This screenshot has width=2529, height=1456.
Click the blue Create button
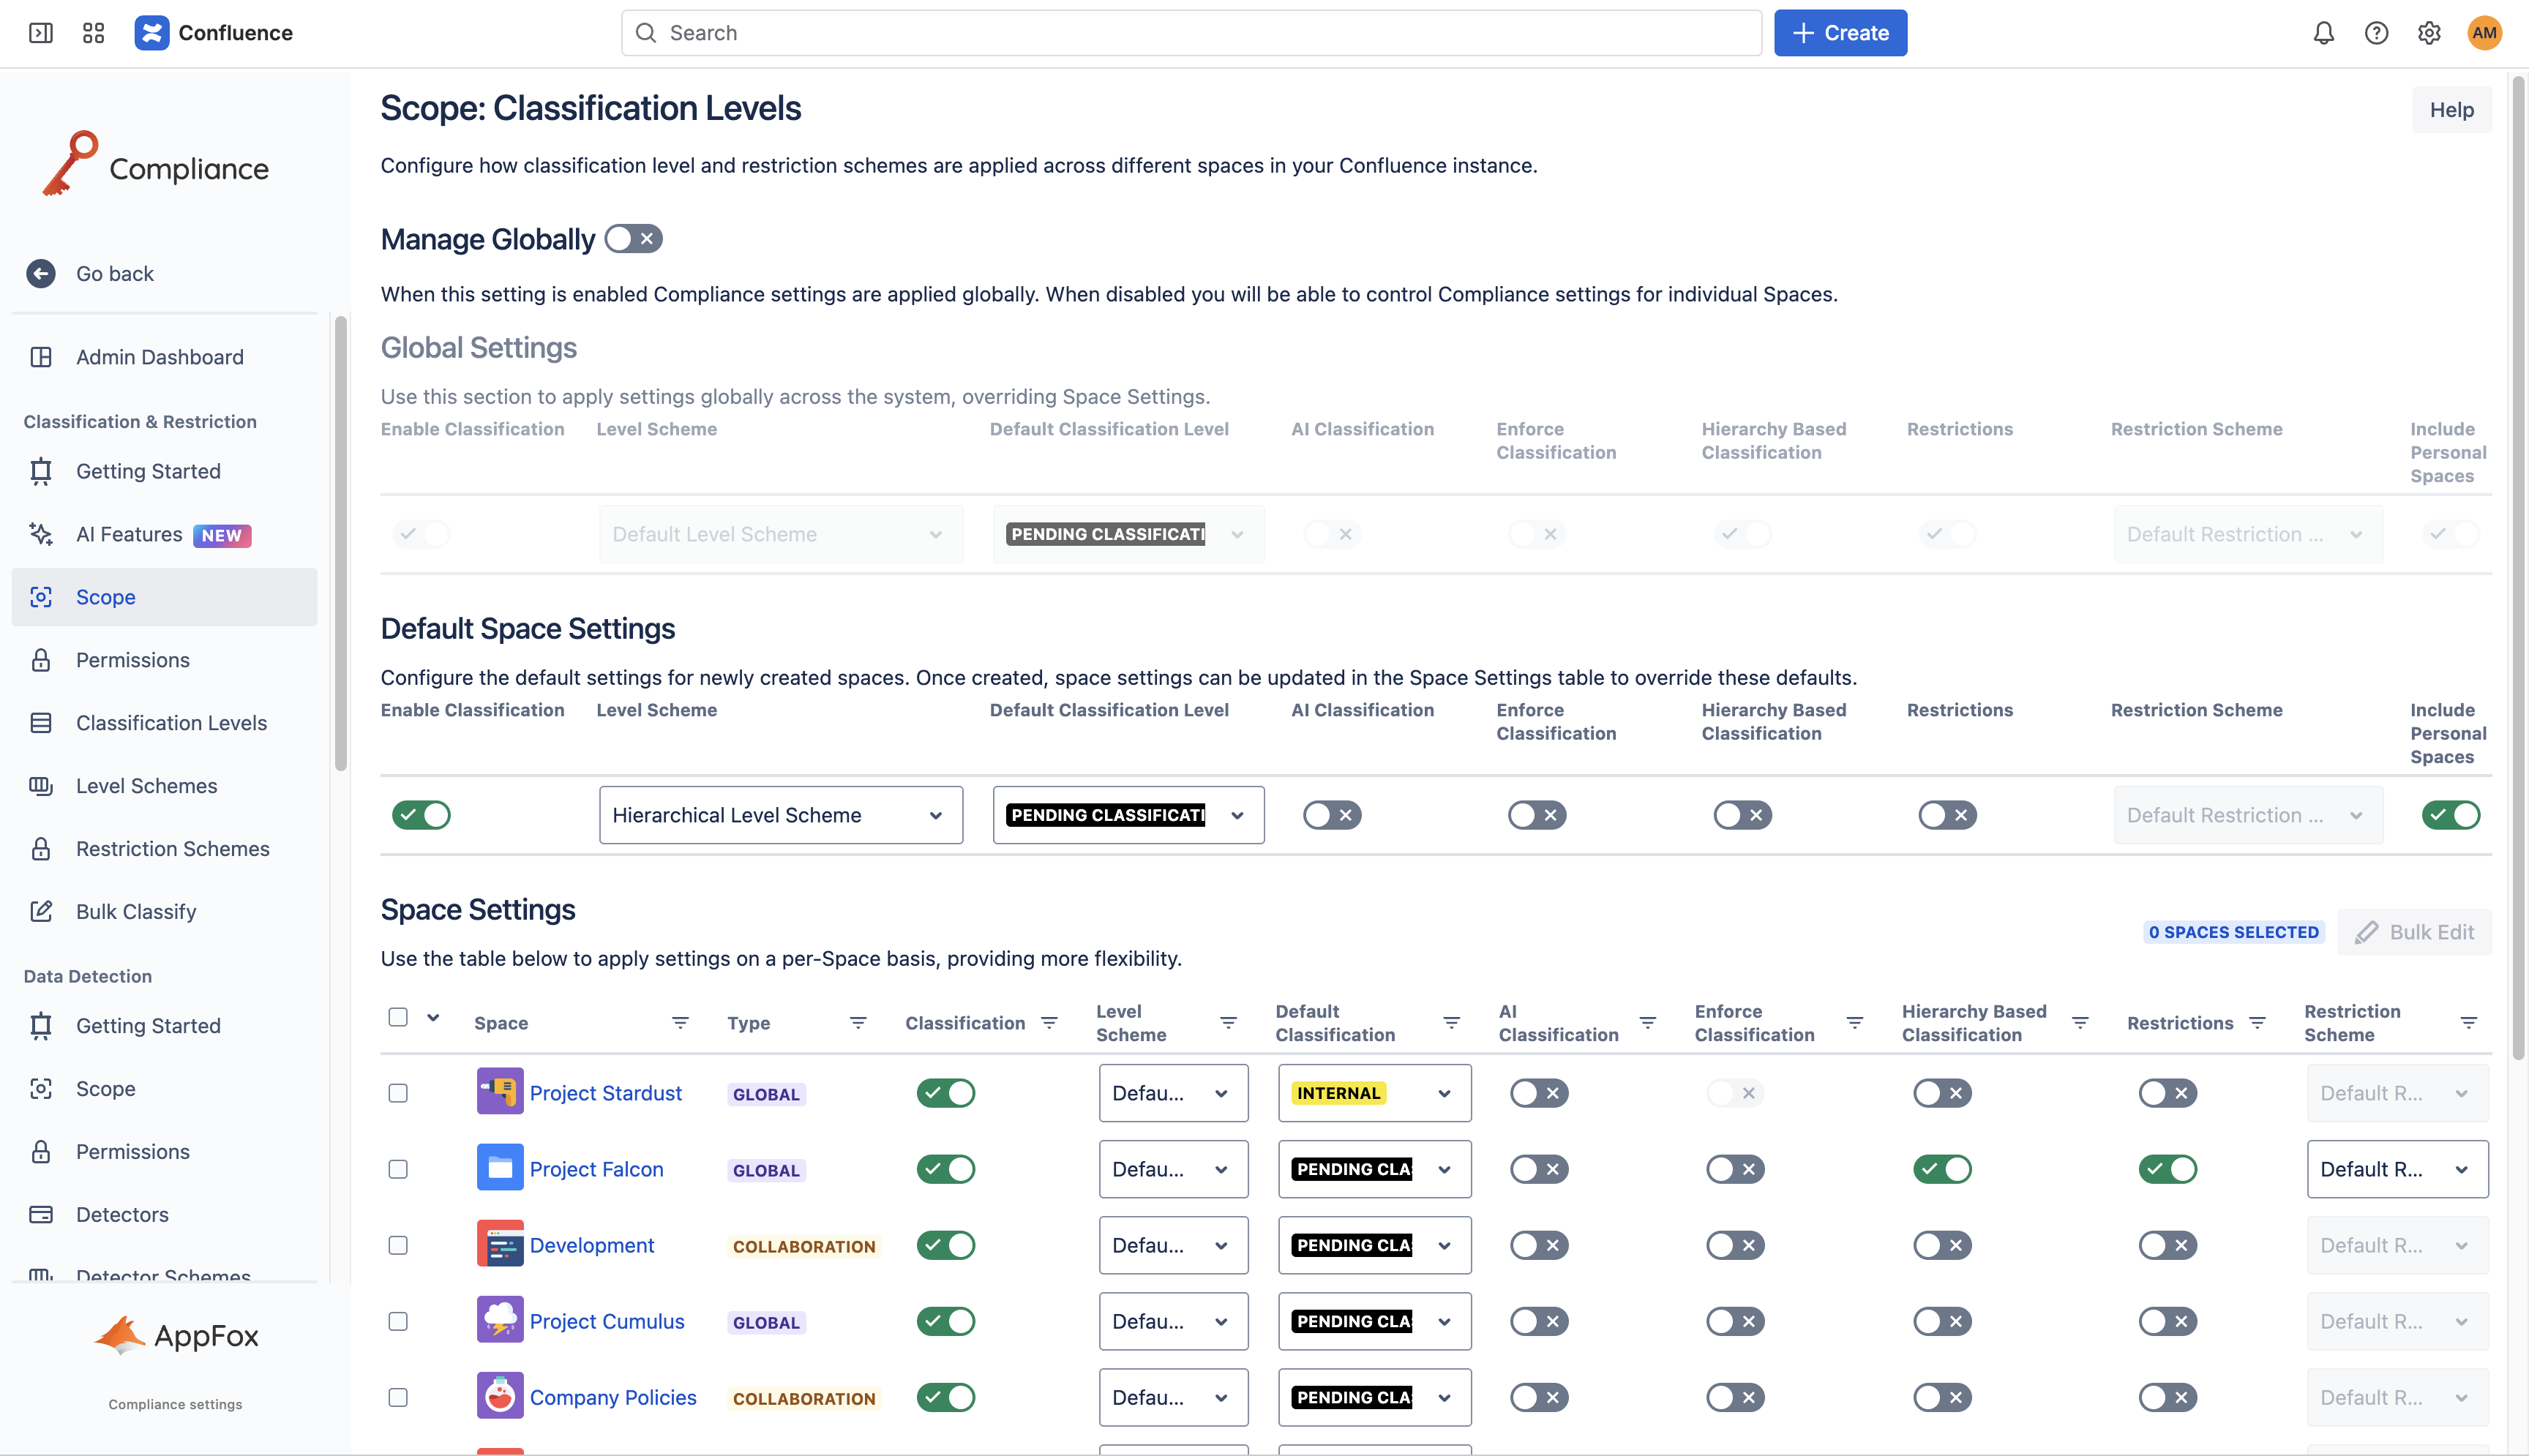click(1840, 33)
